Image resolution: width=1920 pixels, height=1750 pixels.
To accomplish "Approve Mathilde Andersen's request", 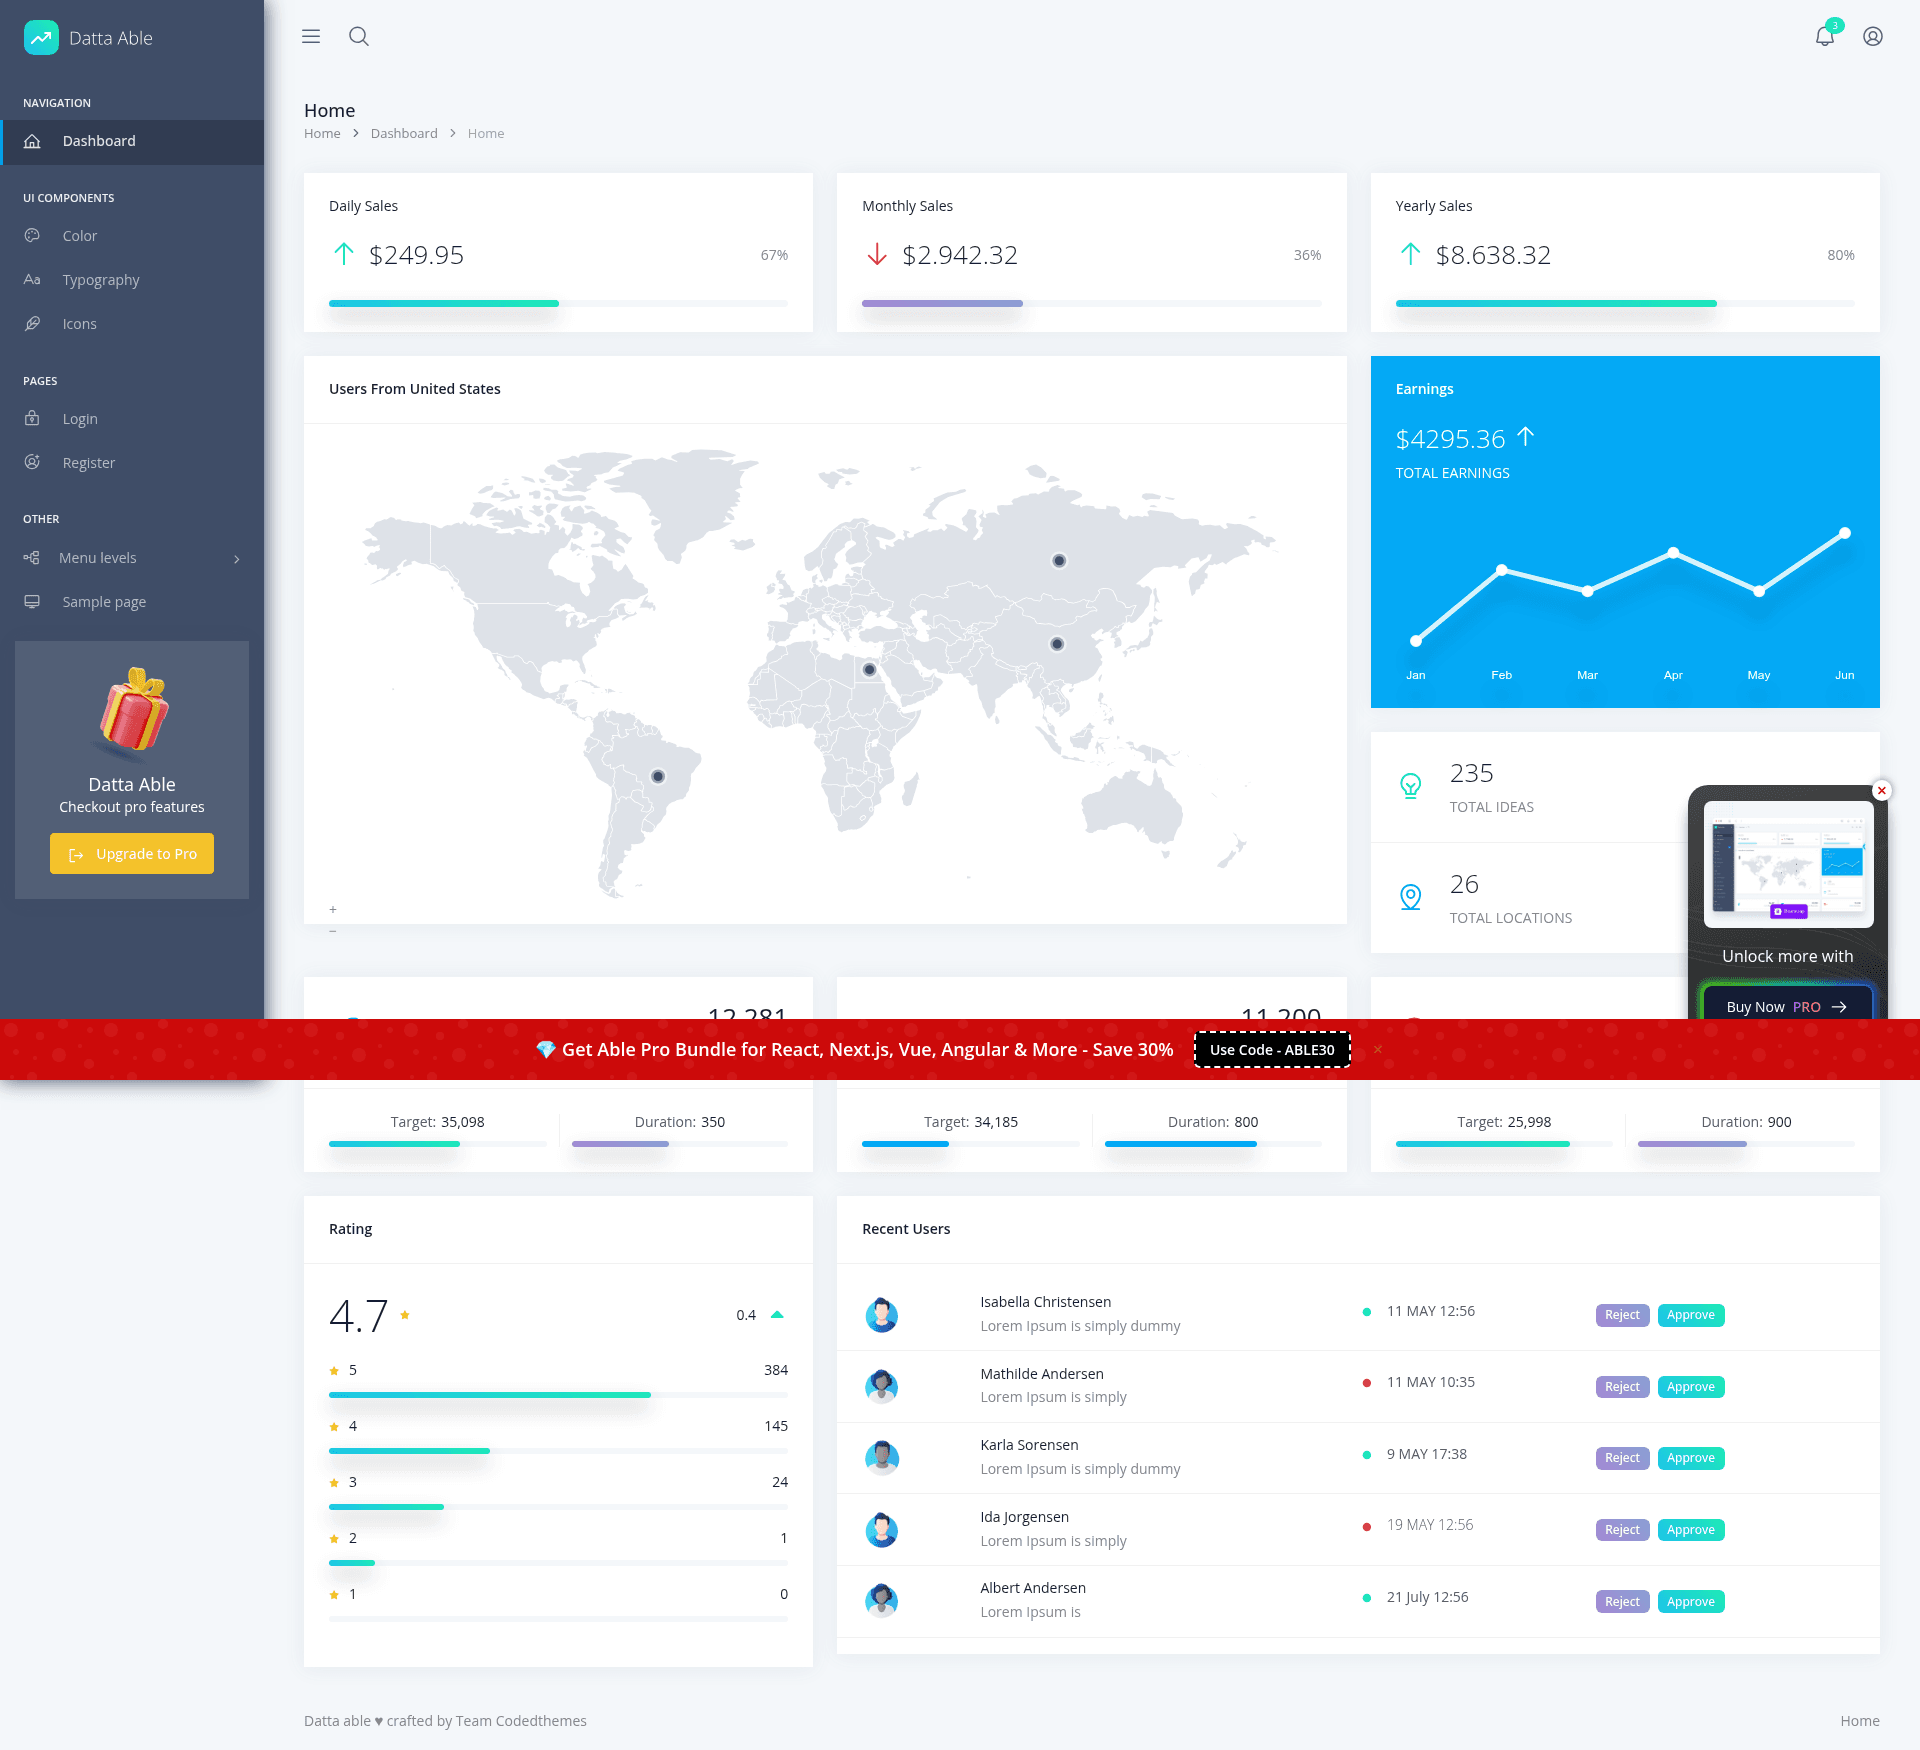I will [1691, 1386].
